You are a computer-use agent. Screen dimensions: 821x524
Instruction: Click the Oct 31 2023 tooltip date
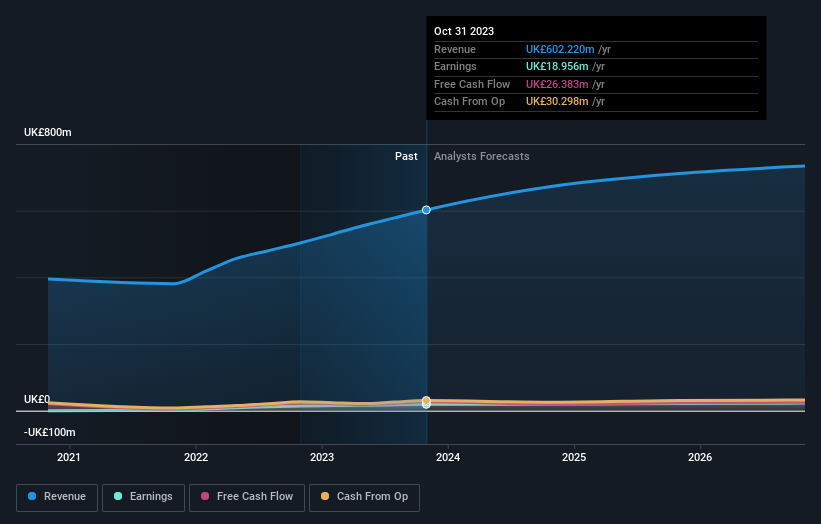pos(464,31)
